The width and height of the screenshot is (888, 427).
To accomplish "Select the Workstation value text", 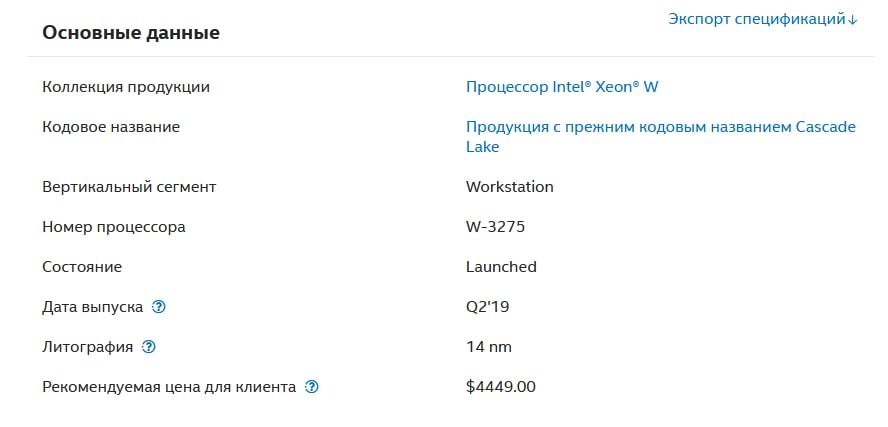I will coord(510,187).
